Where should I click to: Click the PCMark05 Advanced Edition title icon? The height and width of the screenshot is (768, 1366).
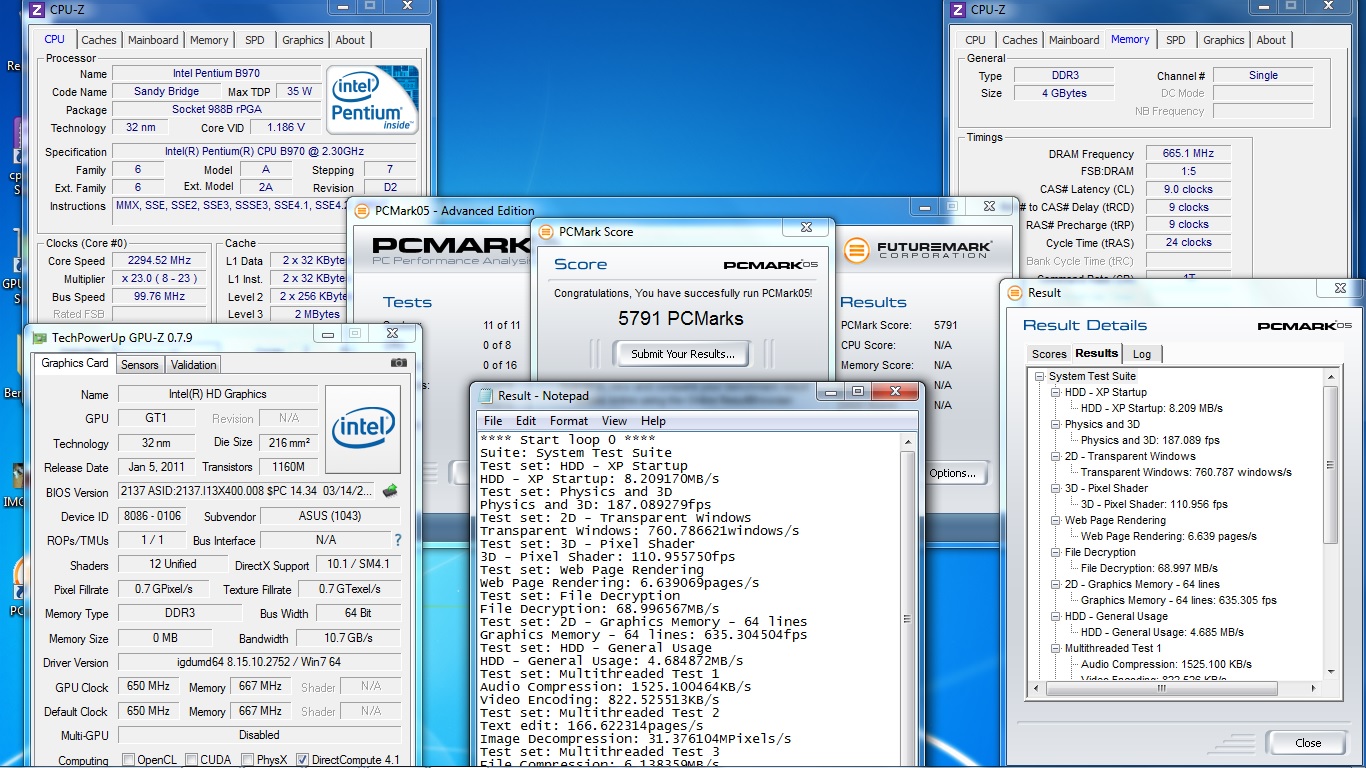click(362, 211)
